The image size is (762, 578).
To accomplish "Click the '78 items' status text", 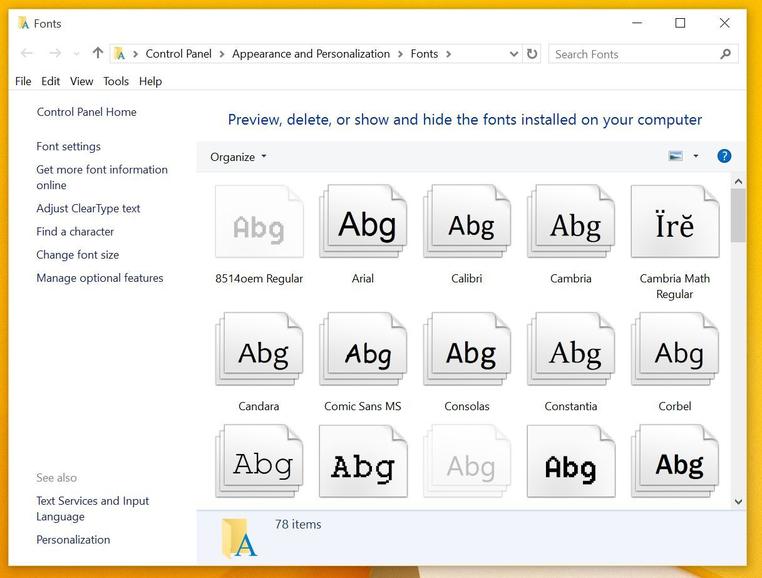I will pyautogui.click(x=298, y=524).
